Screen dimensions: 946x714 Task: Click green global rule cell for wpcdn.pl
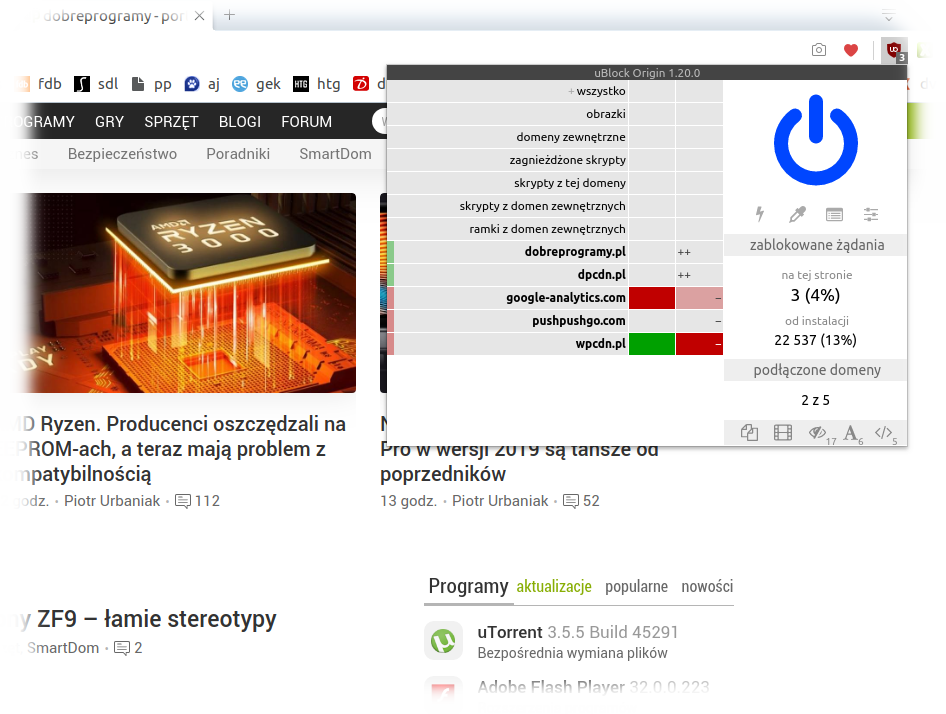pyautogui.click(x=652, y=343)
